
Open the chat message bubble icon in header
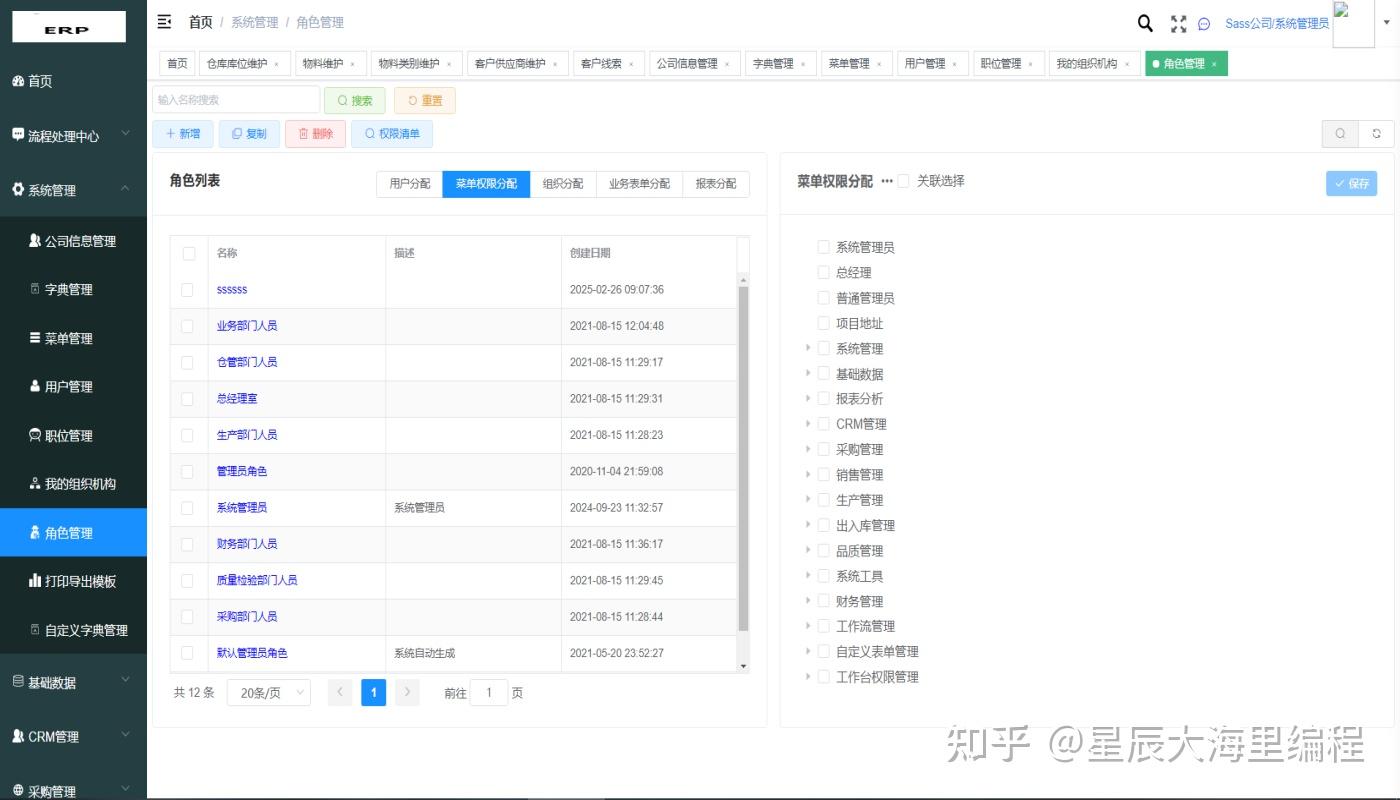pos(1205,23)
